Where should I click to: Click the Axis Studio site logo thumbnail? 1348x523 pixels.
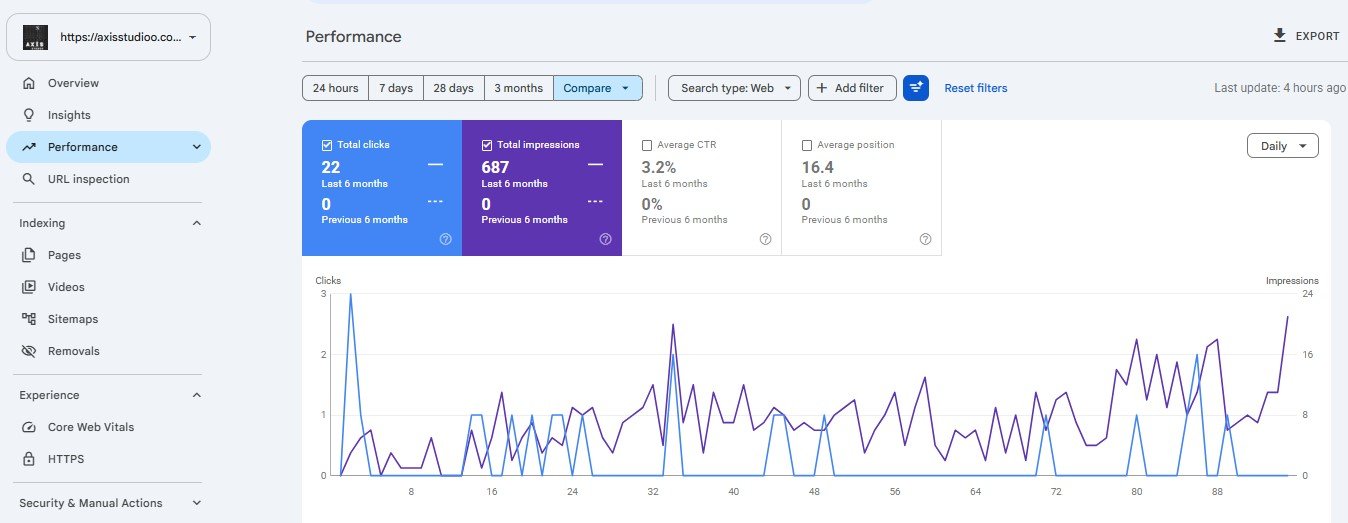(x=35, y=37)
